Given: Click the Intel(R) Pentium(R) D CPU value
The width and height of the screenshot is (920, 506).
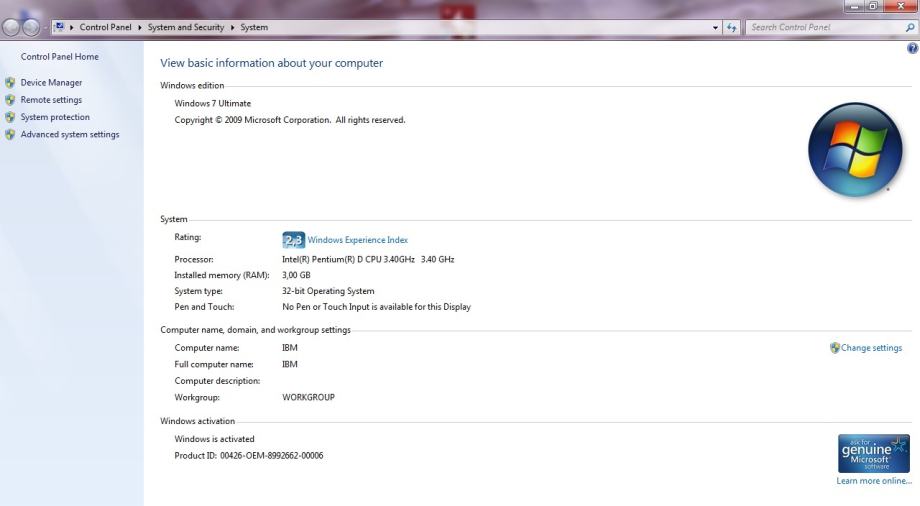Looking at the screenshot, I should point(368,259).
